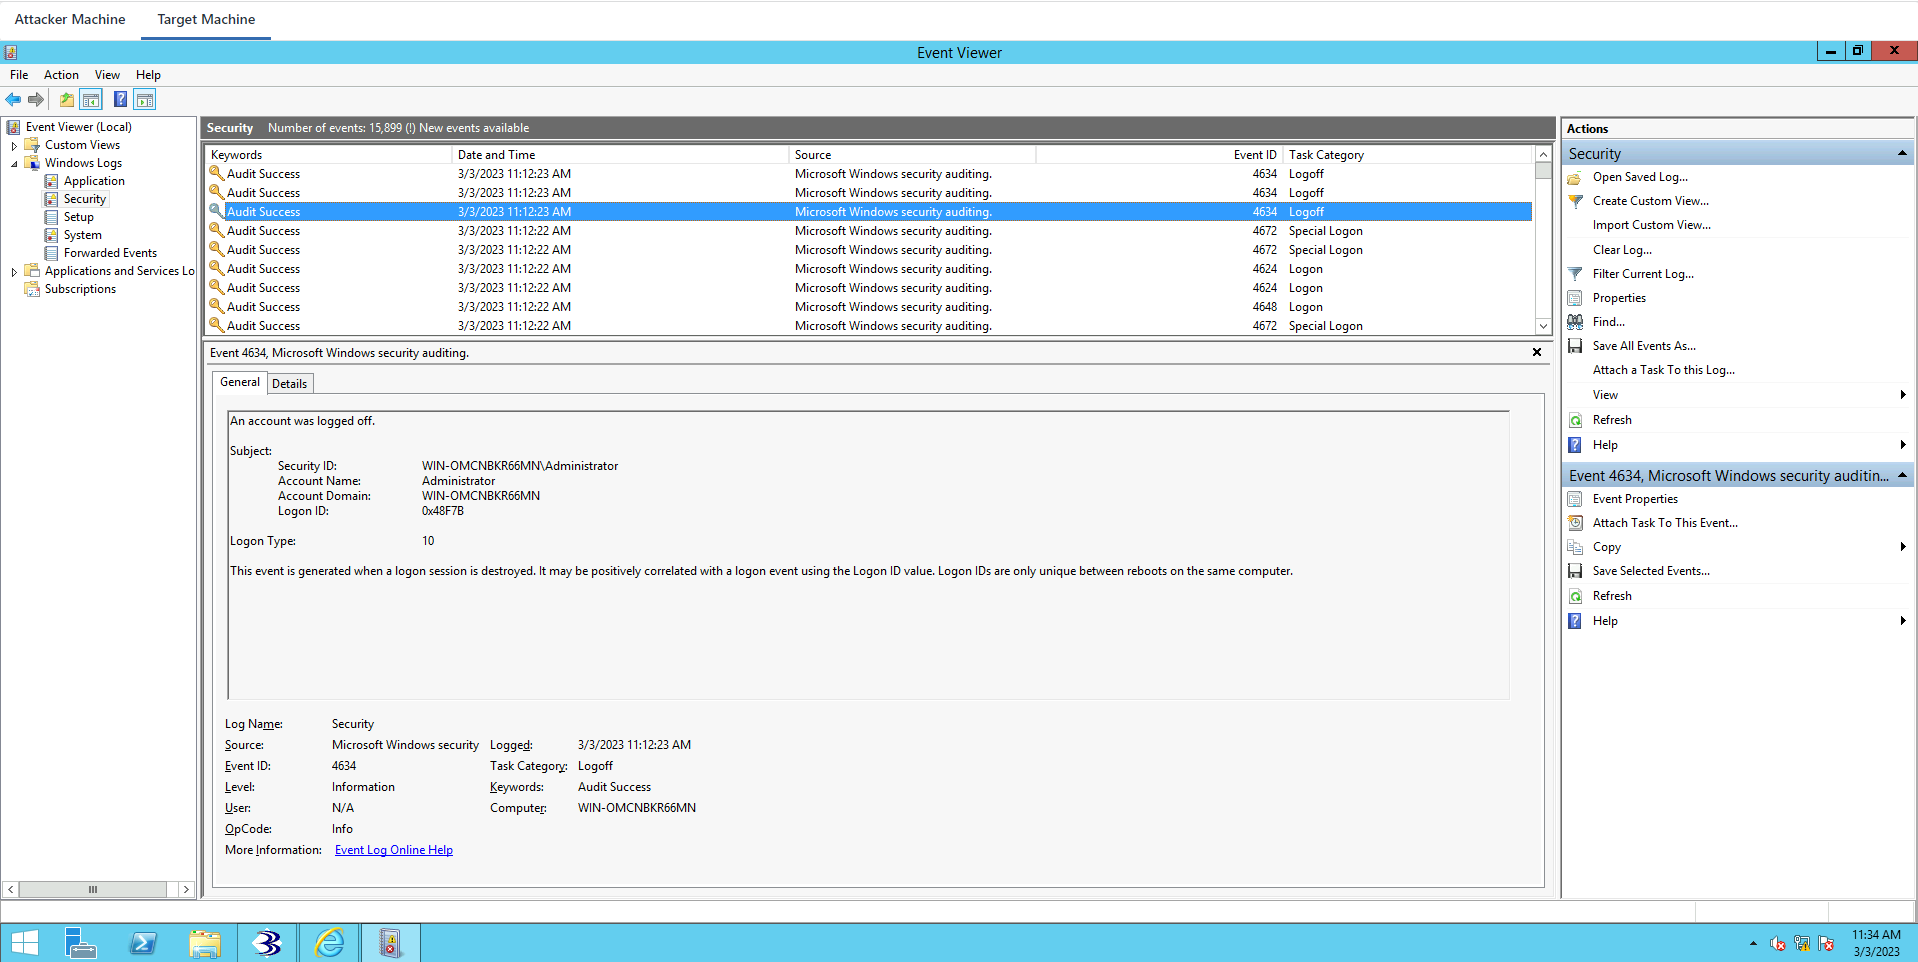
Task: Sort by the Date and Time column header
Action: [620, 155]
